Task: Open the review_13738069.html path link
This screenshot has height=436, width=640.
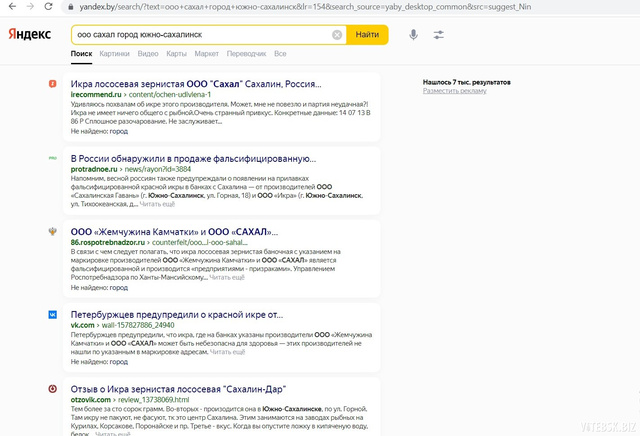Action: click(153, 400)
